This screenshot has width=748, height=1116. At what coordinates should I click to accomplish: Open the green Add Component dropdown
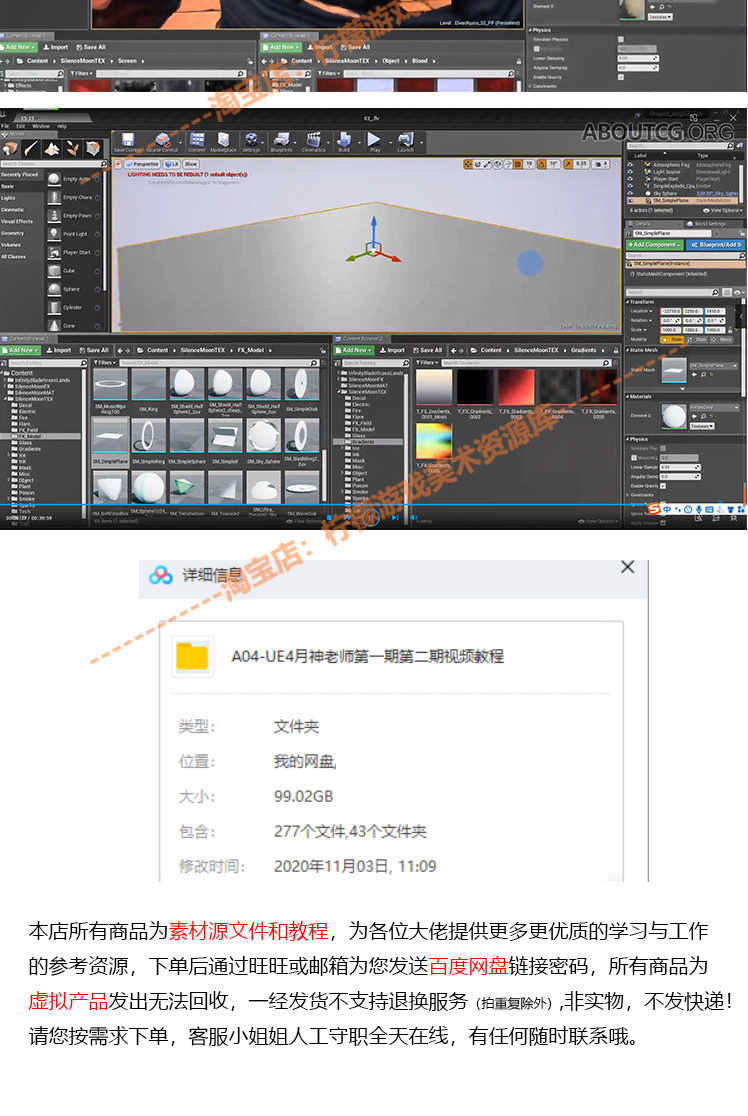[654, 245]
